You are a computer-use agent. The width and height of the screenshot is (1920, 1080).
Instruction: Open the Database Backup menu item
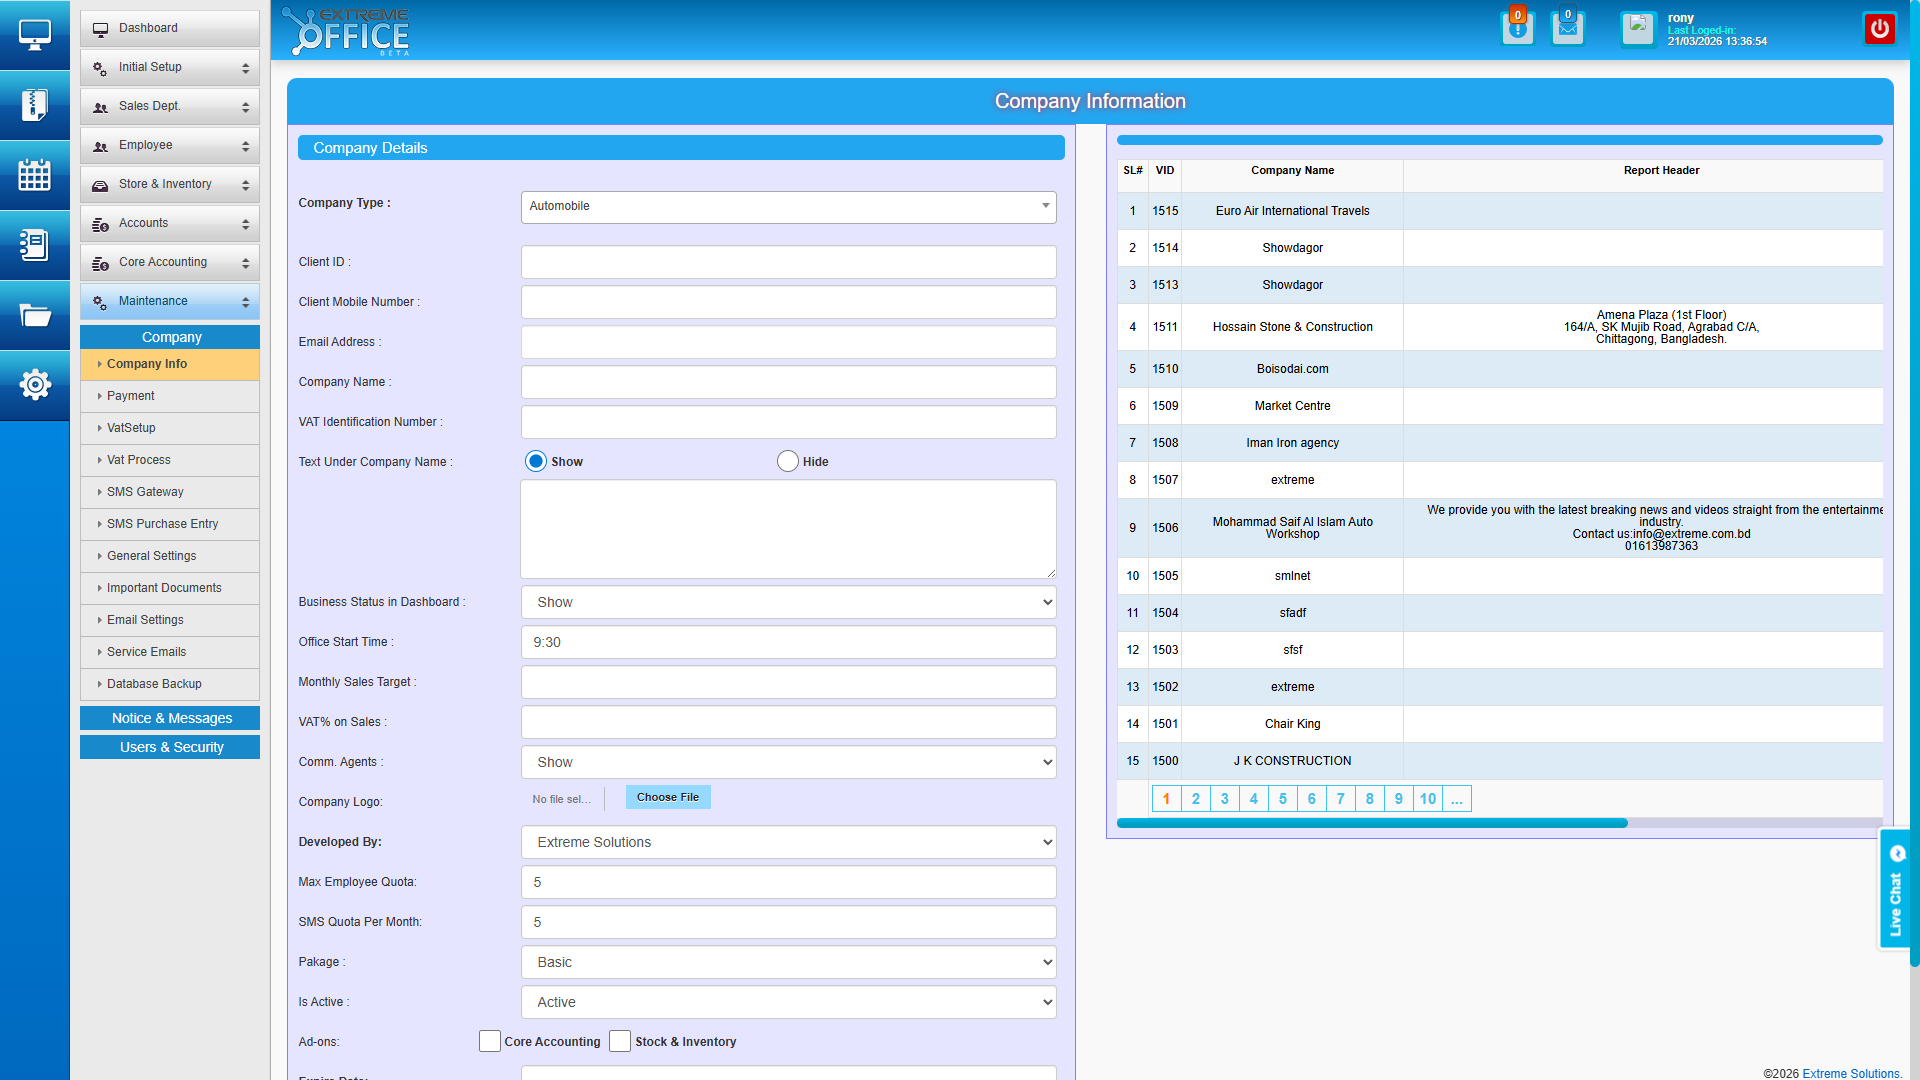(154, 684)
